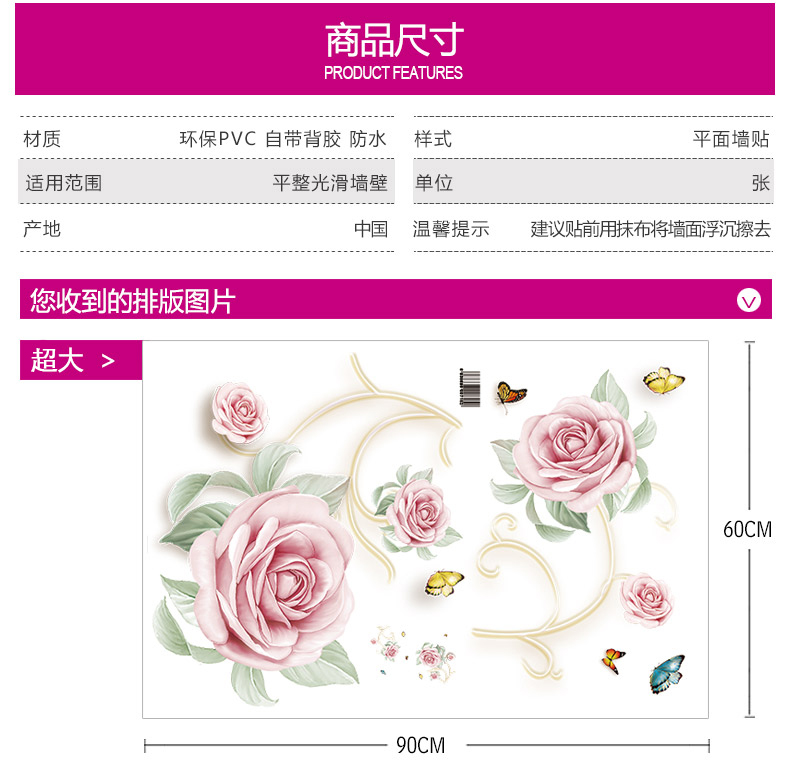Click the yellow butterfly at top right
790x762 pixels.
coord(663,381)
